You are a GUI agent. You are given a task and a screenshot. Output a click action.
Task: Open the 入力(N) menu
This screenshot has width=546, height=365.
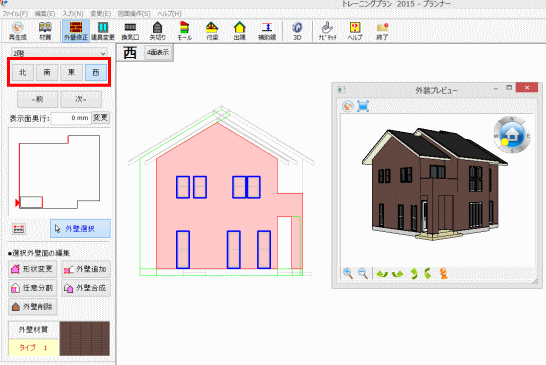coord(73,14)
